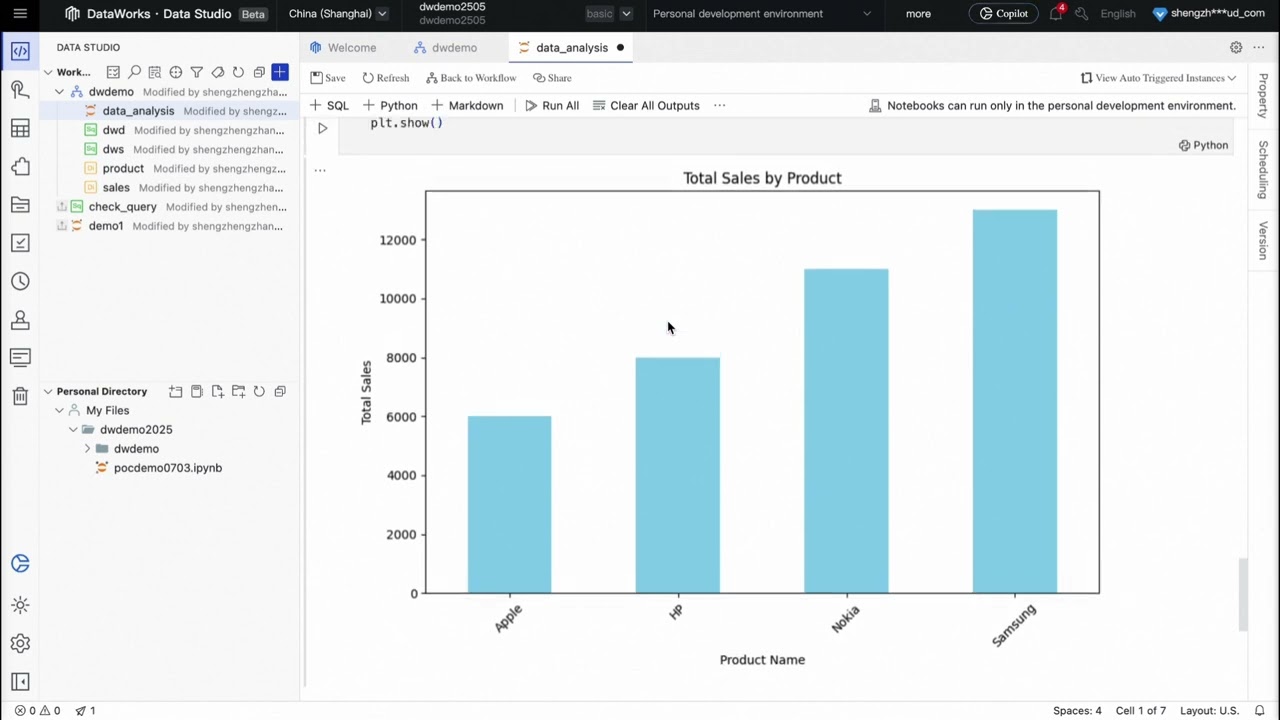Add a Markdown cell
The height and width of the screenshot is (720, 1280).
pyautogui.click(x=467, y=105)
